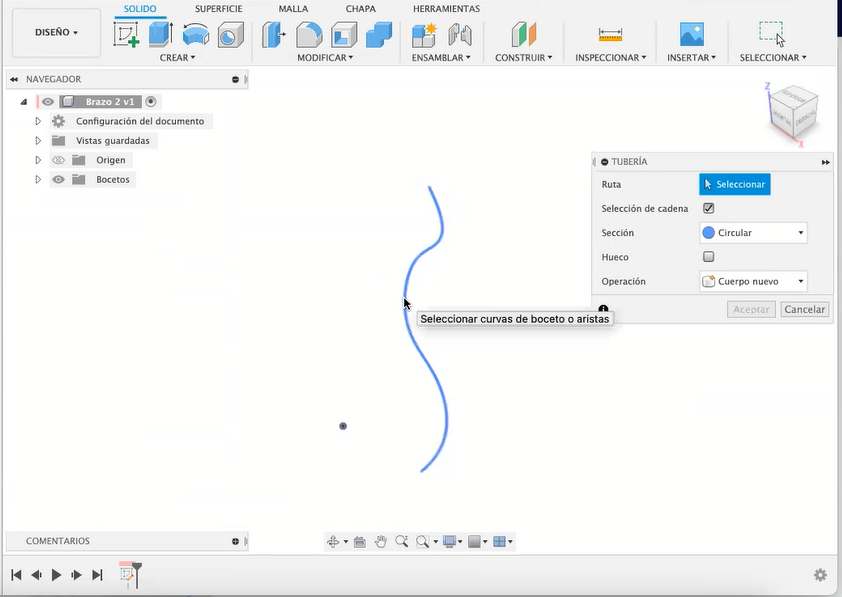Open the MODIFICAR menu
This screenshot has width=842, height=597.
325,57
